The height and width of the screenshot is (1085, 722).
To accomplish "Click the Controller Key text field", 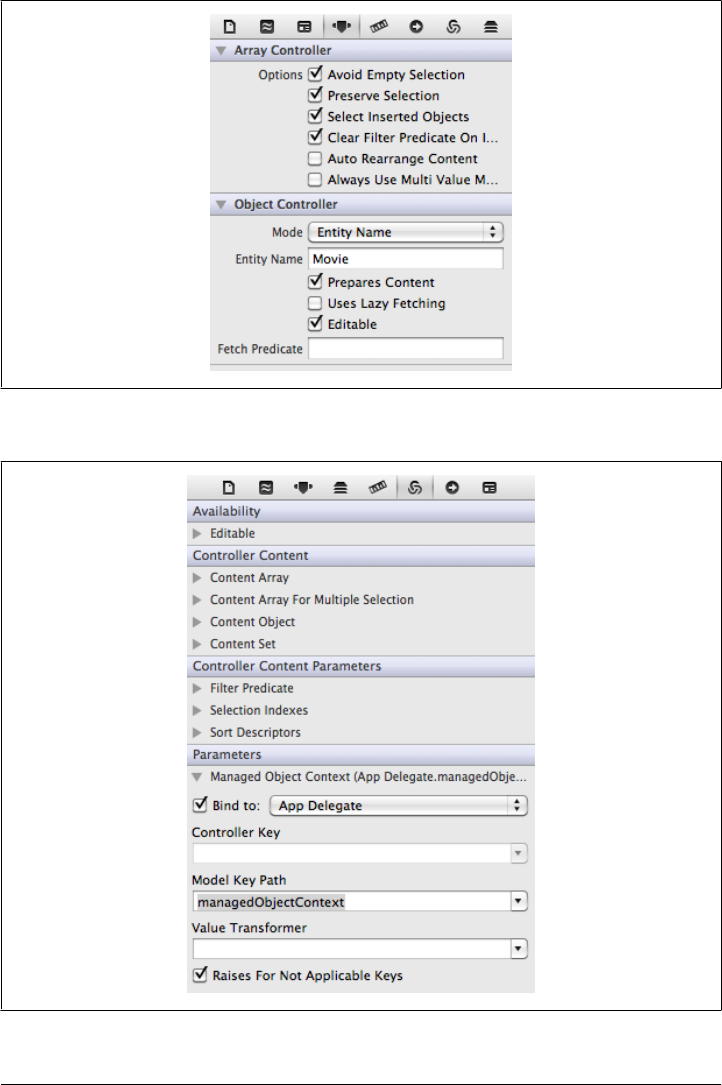I will (352, 854).
